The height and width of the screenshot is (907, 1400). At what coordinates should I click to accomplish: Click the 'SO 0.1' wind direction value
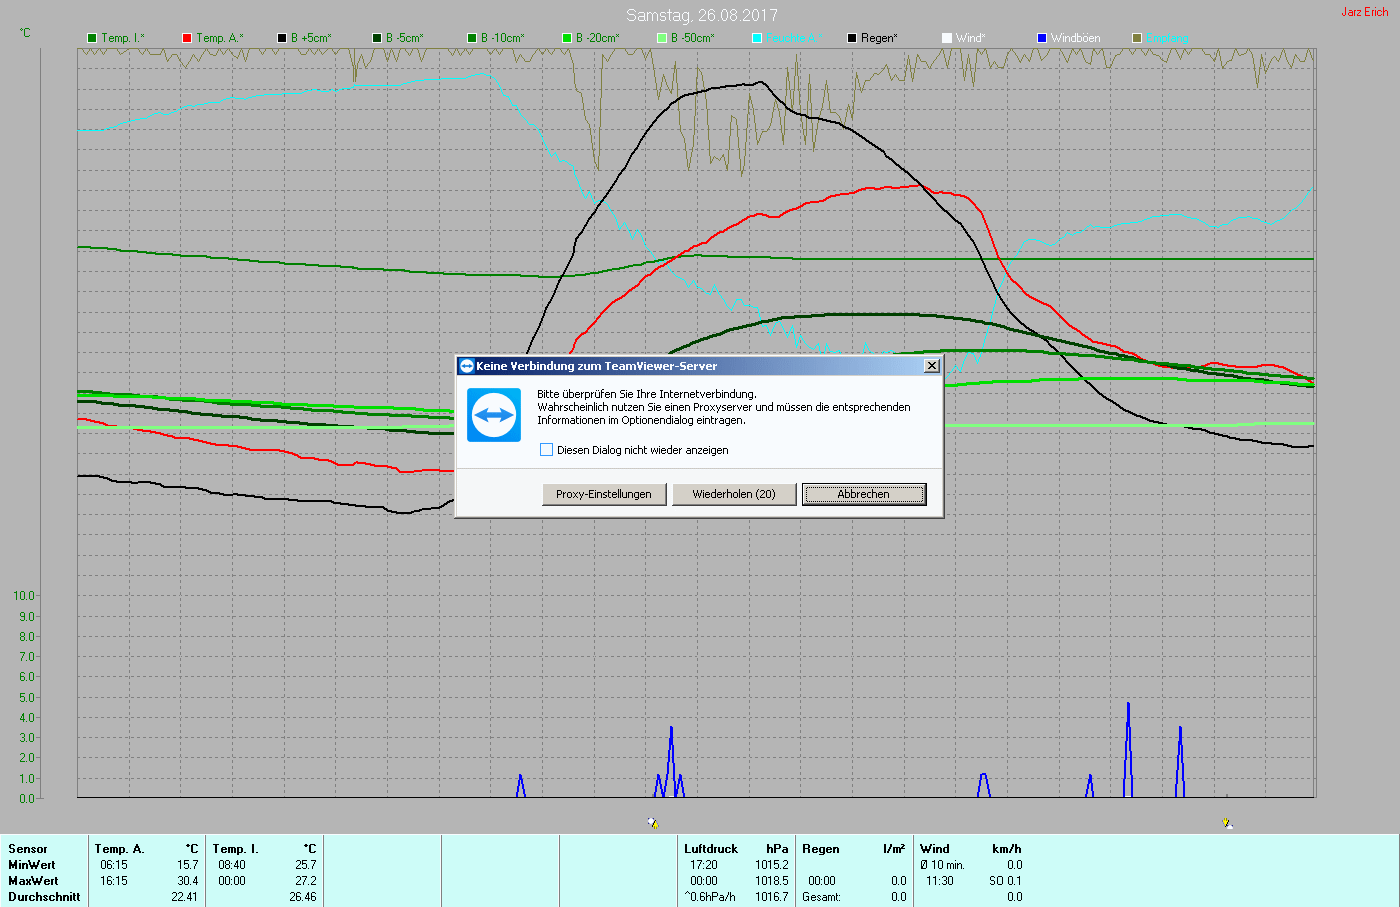(x=1005, y=881)
